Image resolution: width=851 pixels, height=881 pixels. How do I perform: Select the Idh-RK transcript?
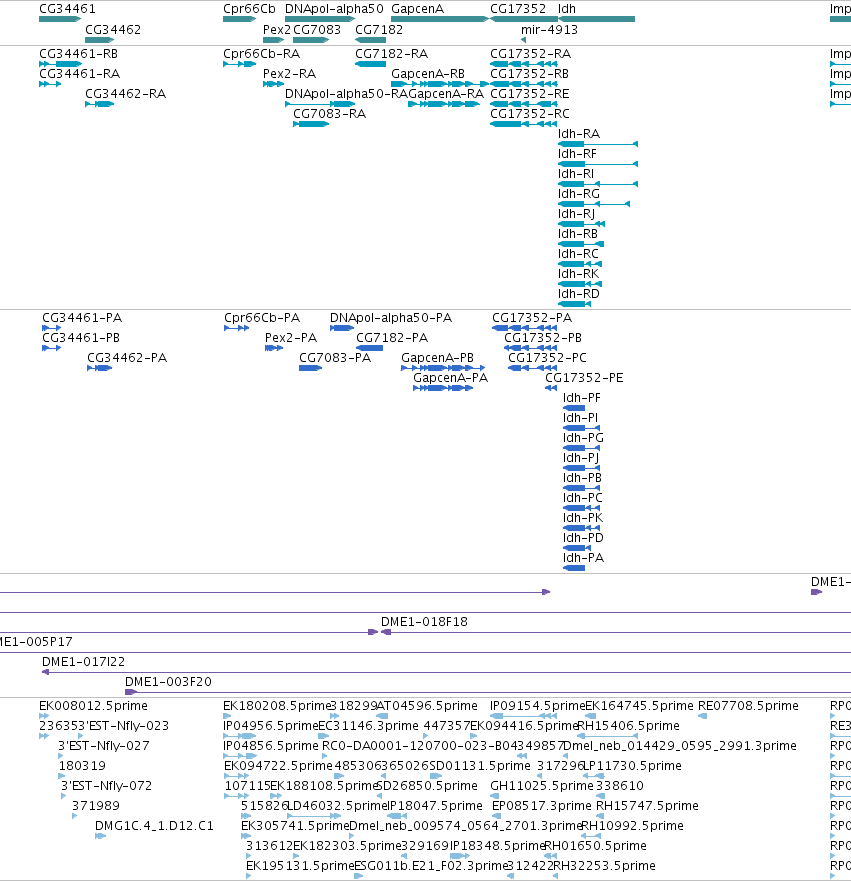pyautogui.click(x=580, y=284)
